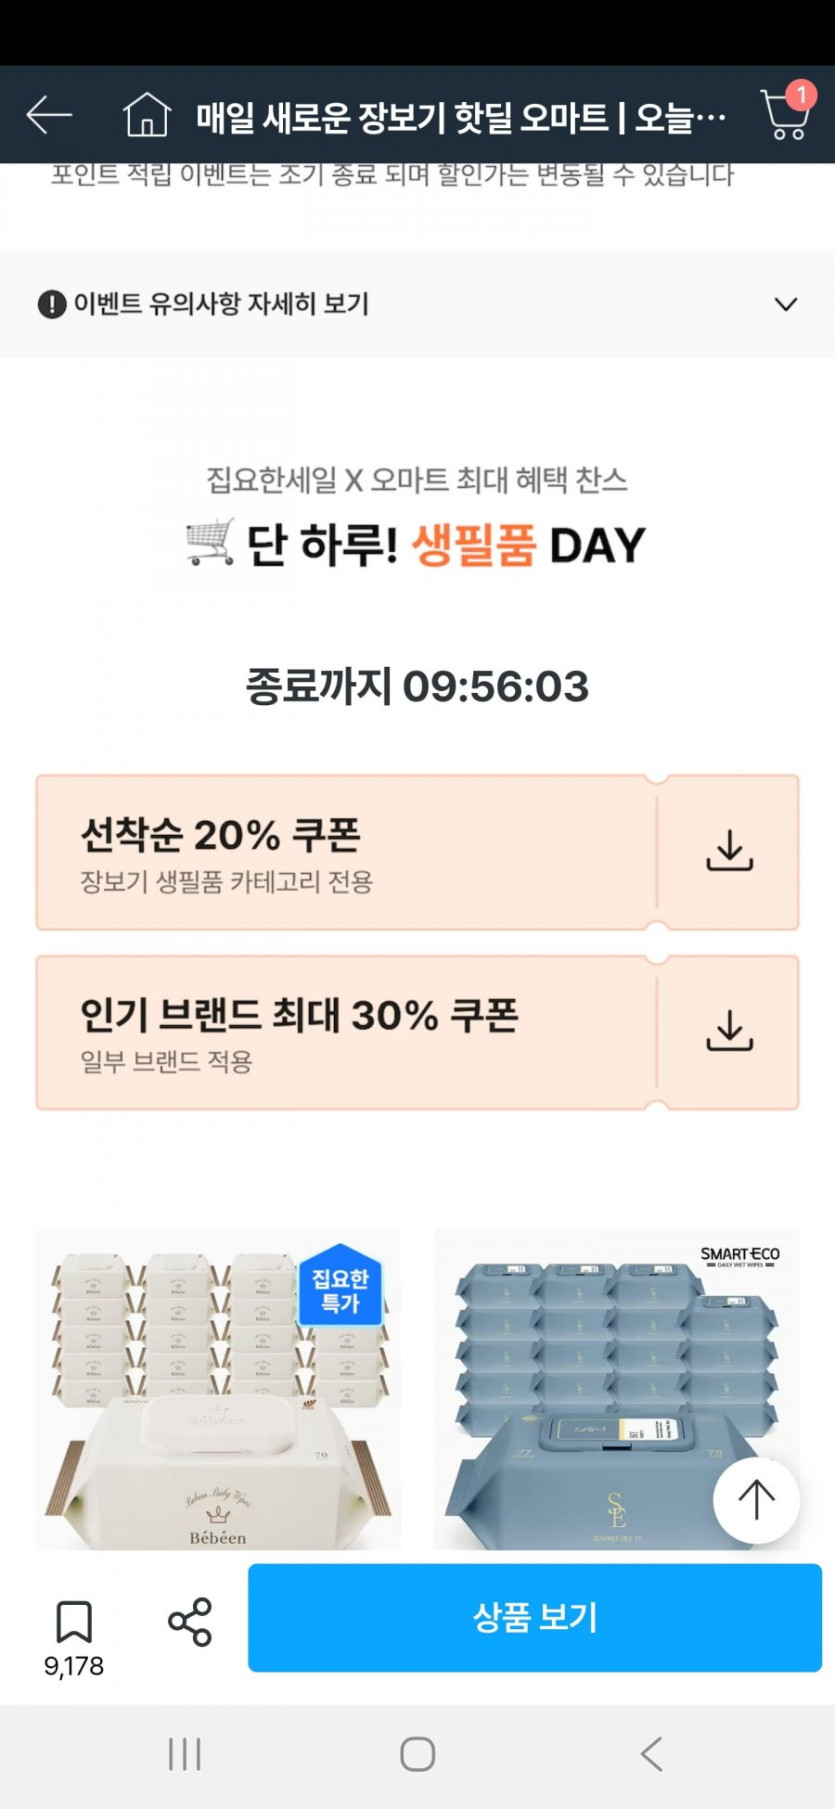Tap the Android system back button
This screenshot has height=1809, width=835.
click(x=651, y=1753)
